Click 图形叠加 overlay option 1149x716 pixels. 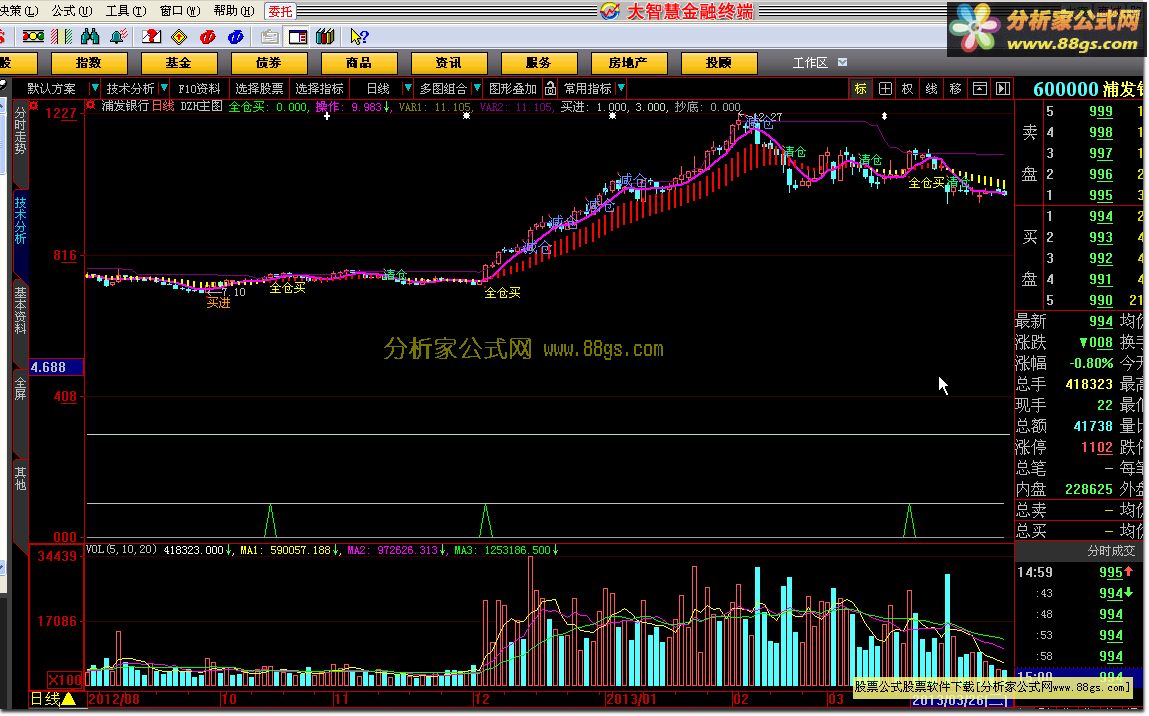pyautogui.click(x=513, y=89)
